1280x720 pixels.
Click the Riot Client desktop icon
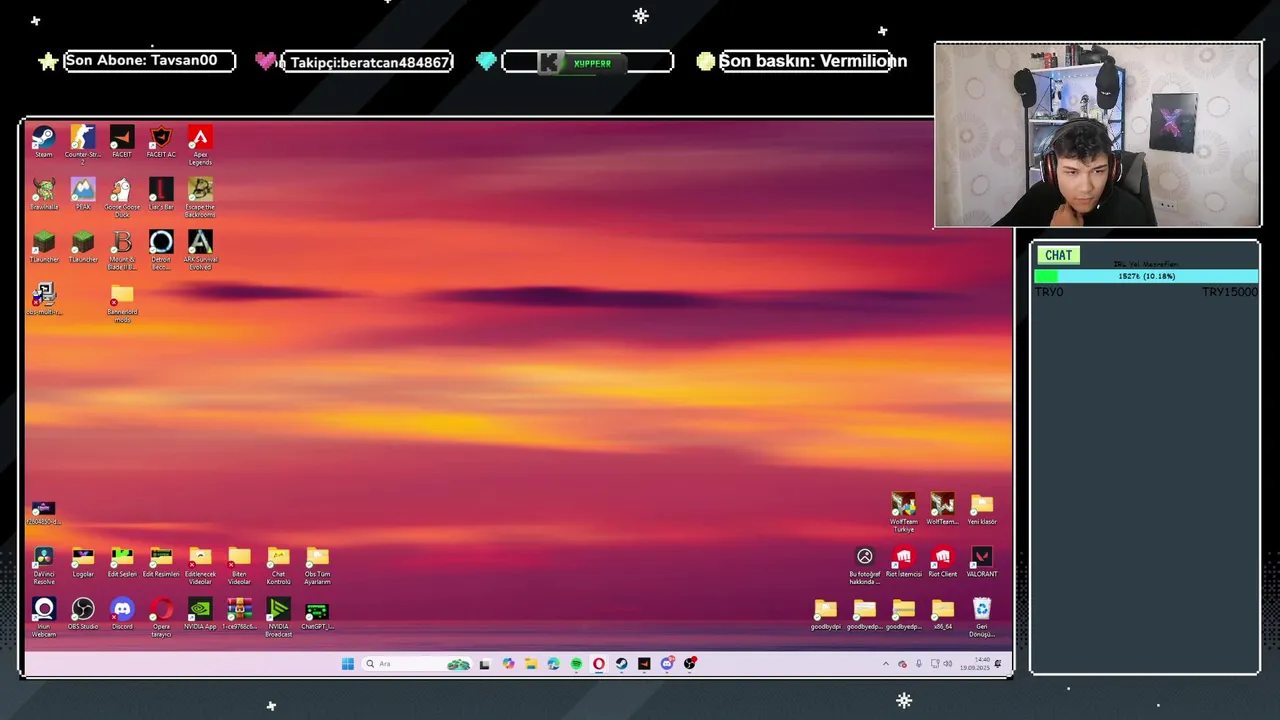943,562
